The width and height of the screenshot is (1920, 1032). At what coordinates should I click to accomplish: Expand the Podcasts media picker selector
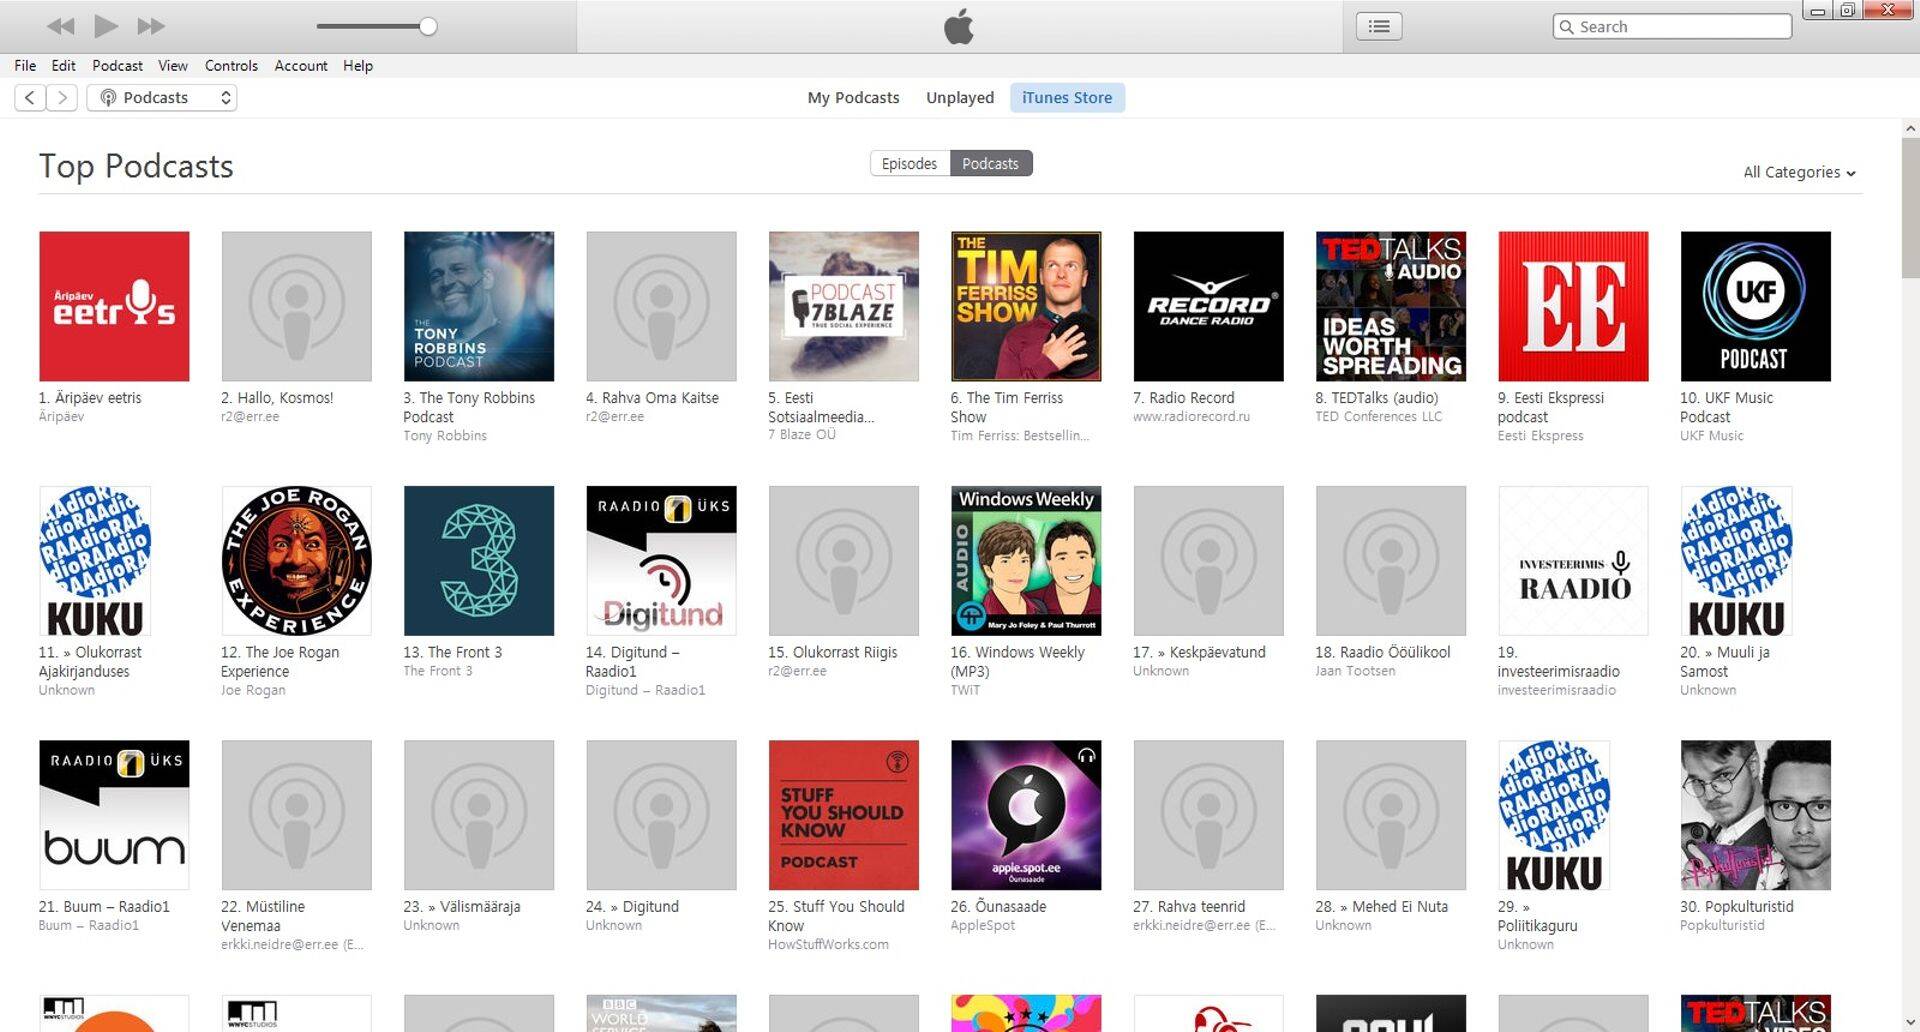225,97
